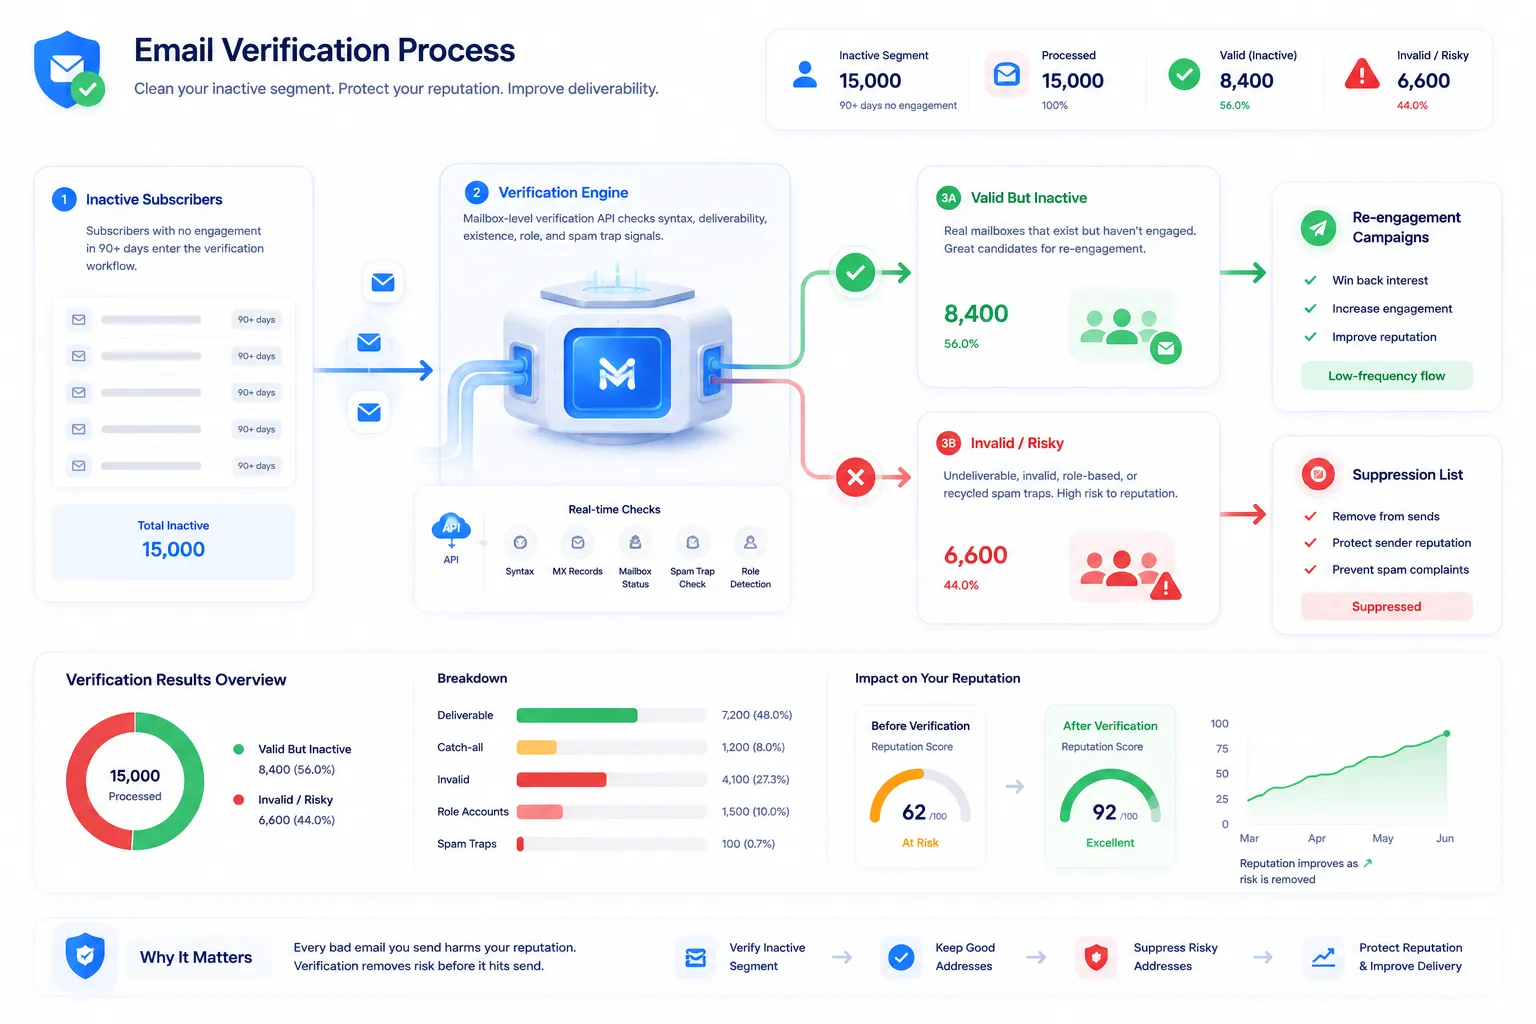Click the '1,500 (10.0%)' value
The width and height of the screenshot is (1536, 1024).
[x=755, y=811]
